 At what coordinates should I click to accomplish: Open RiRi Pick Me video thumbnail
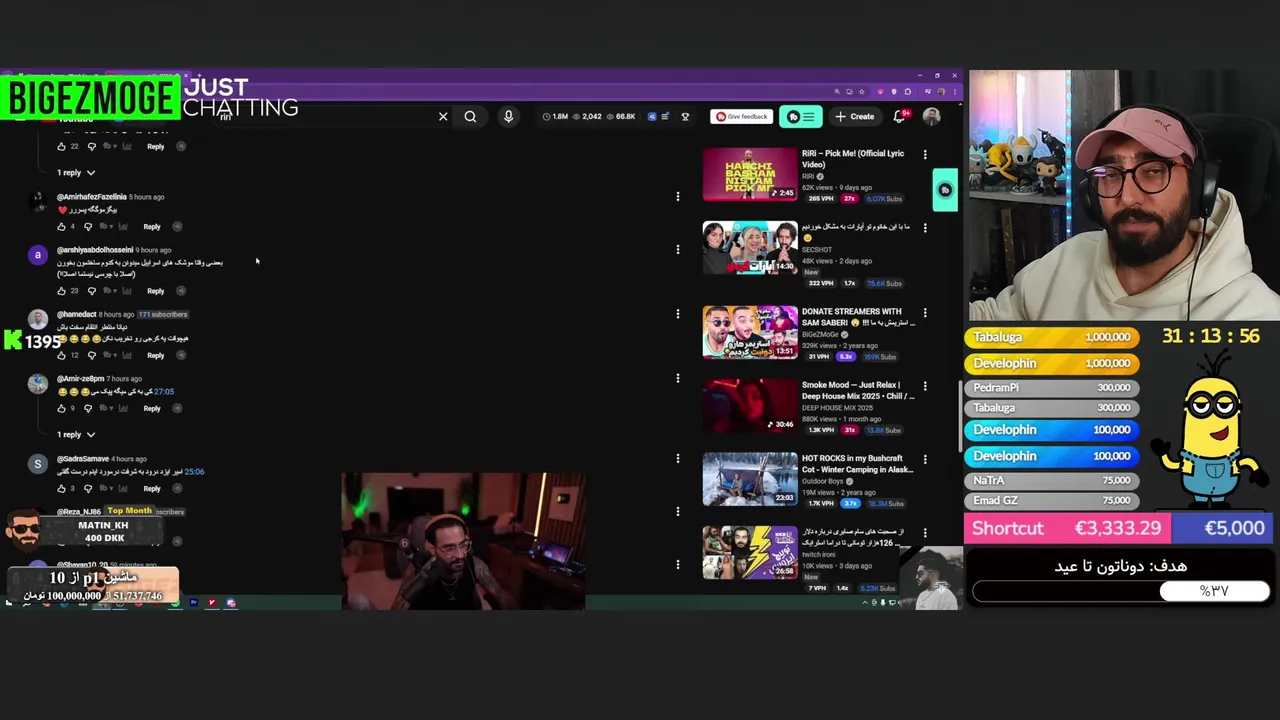point(749,174)
